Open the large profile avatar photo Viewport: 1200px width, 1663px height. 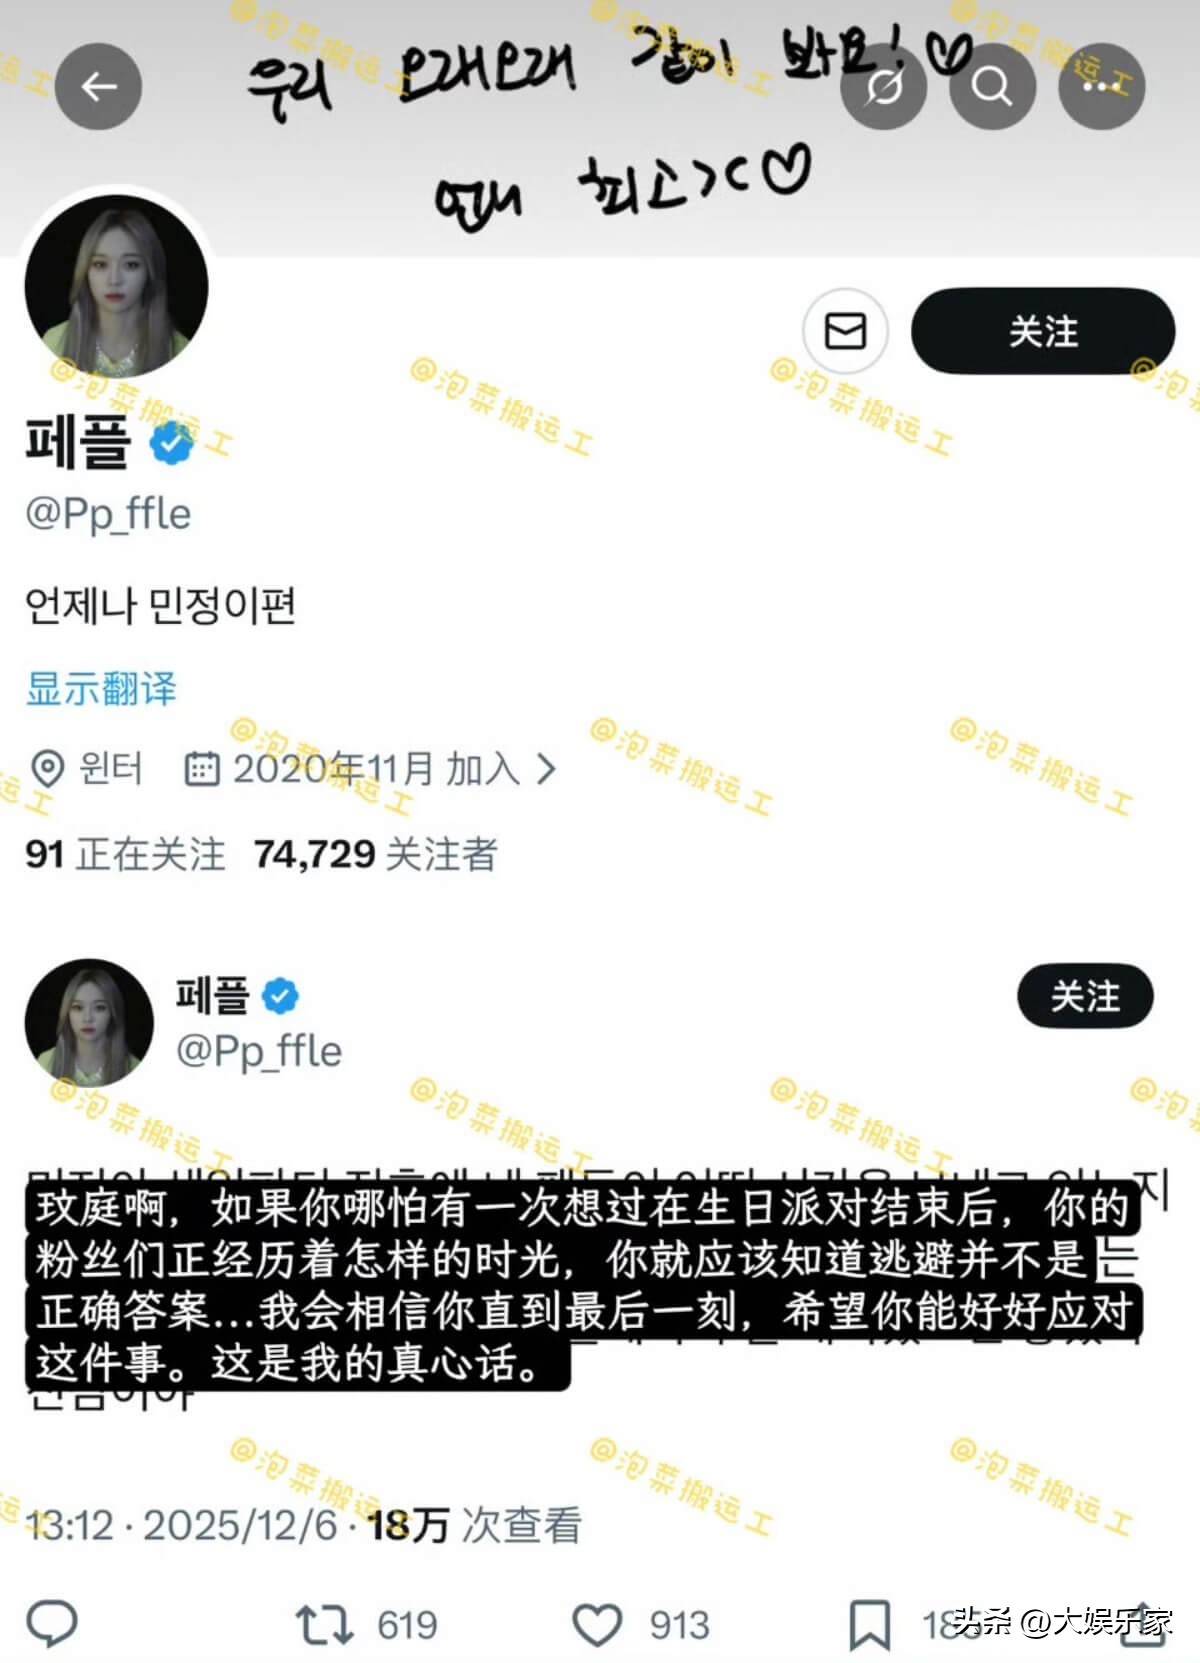click(x=116, y=286)
